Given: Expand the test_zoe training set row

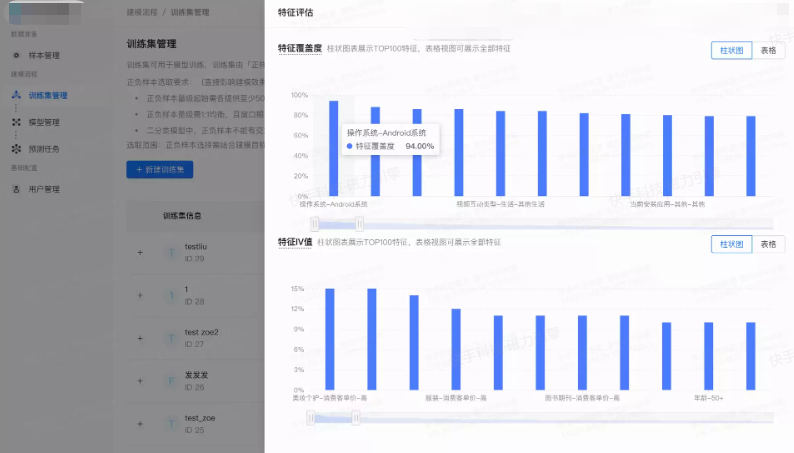Looking at the screenshot, I should 140,424.
